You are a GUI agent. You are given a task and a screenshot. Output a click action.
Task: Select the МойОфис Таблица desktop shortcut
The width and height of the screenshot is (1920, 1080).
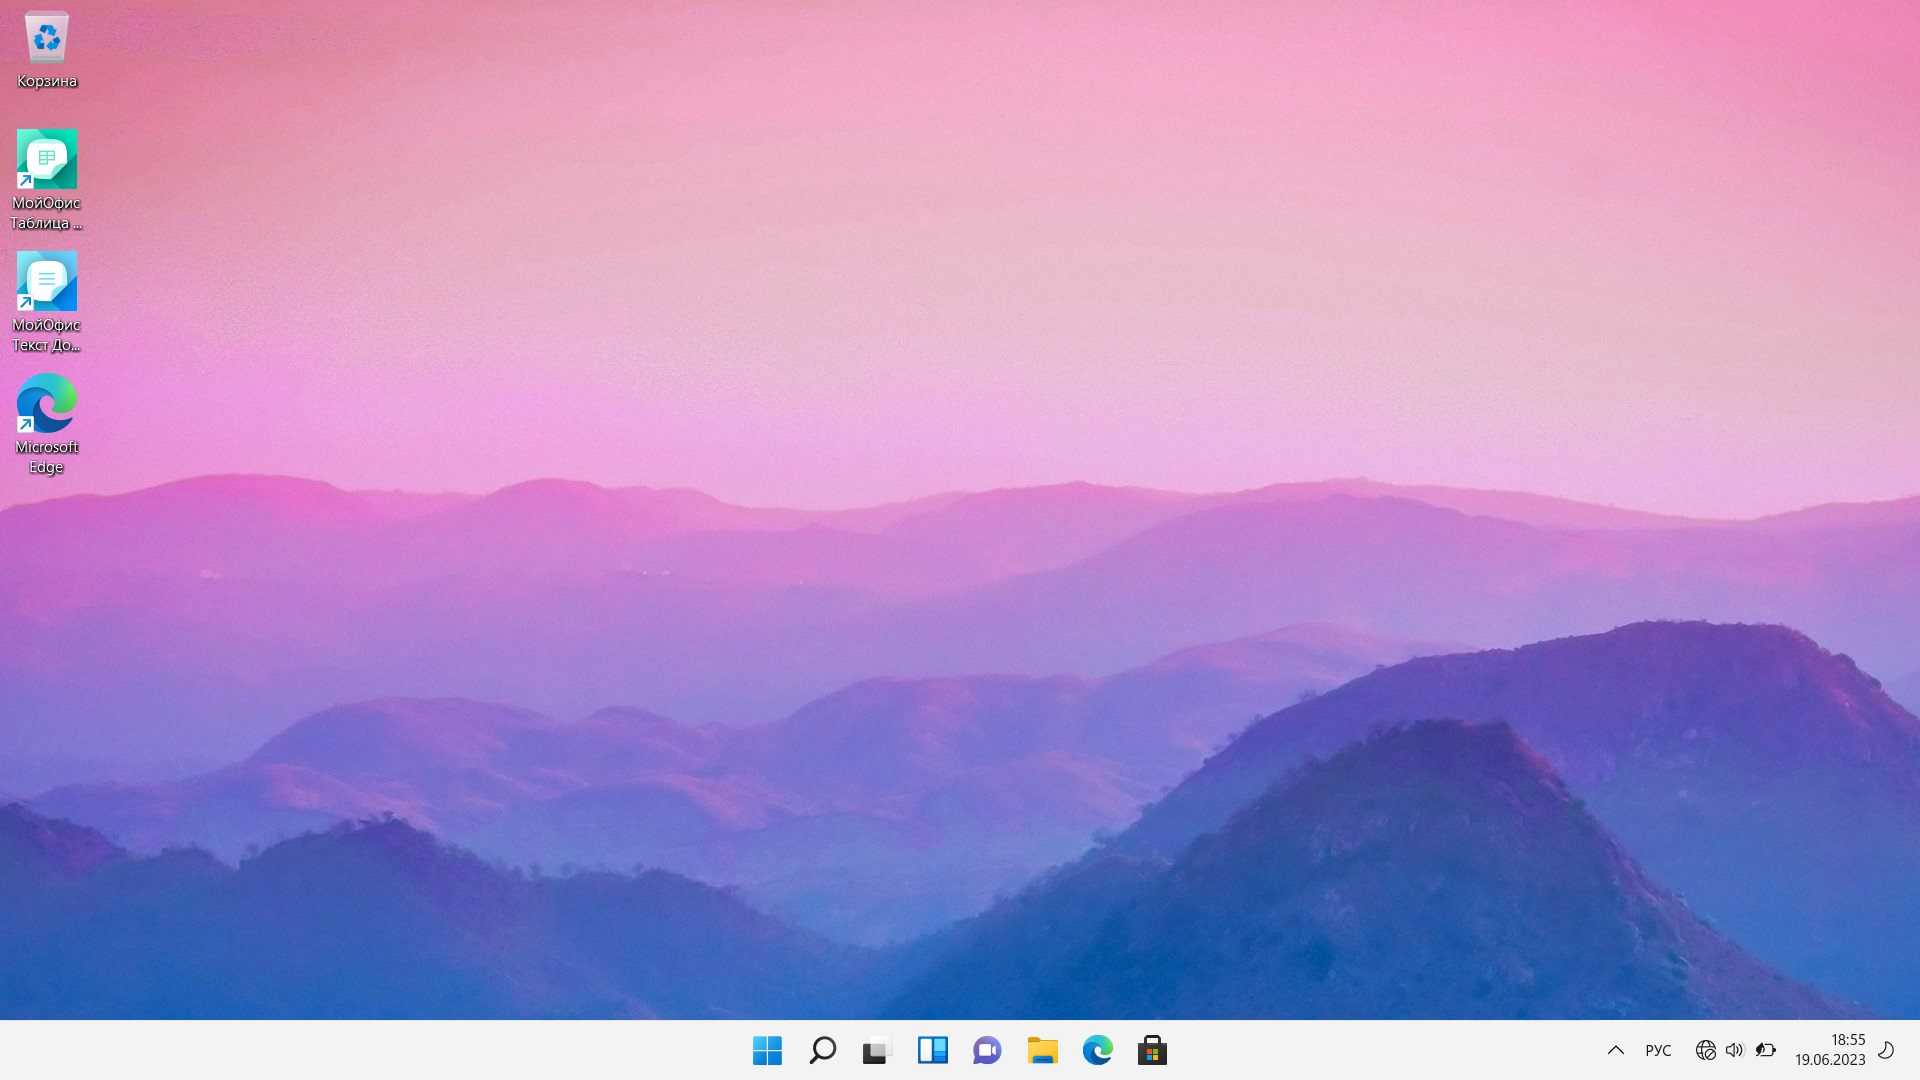[x=47, y=180]
